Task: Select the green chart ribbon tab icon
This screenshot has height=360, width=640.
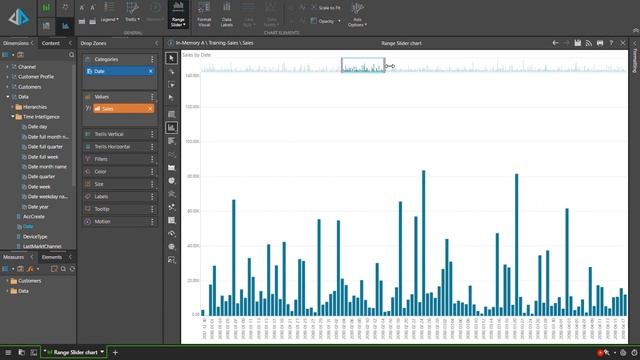Action: point(46,8)
